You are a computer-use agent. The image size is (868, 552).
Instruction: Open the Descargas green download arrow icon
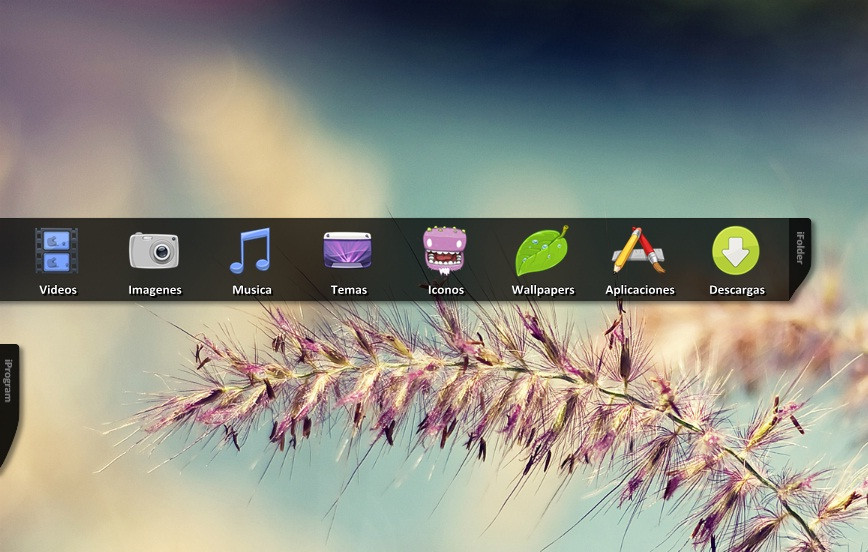[x=736, y=250]
